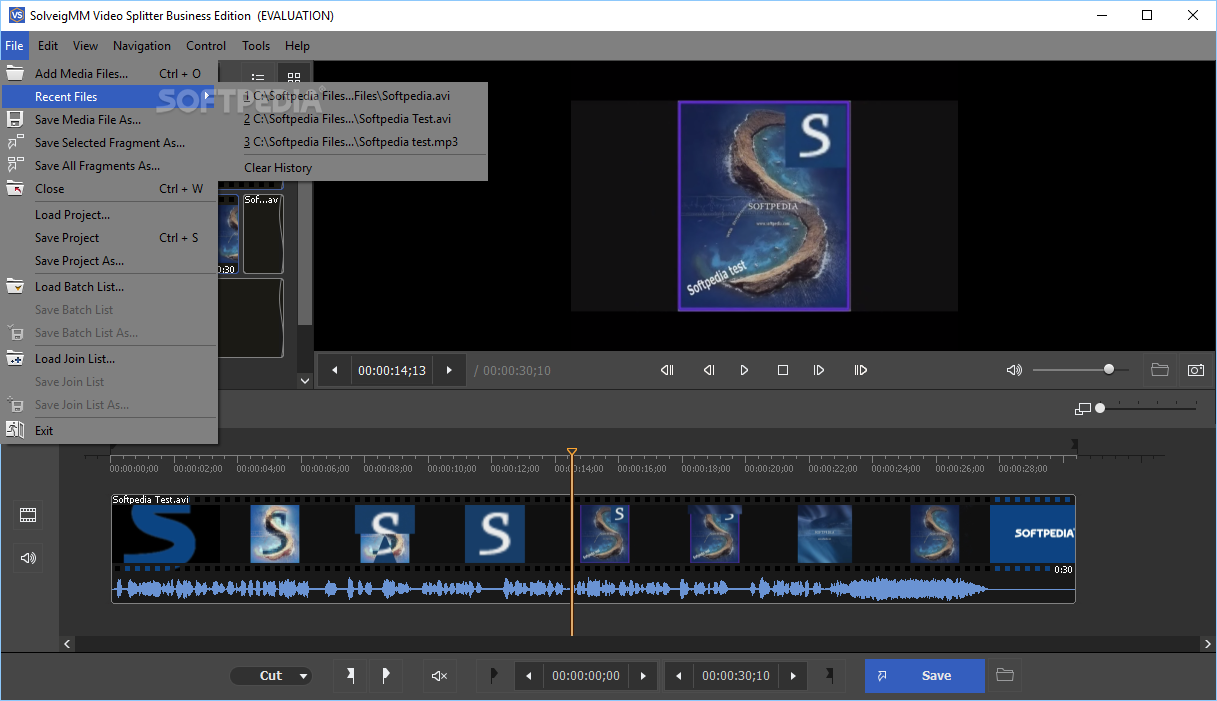Click the Save Media File As disk icon
The image size is (1217, 701).
(x=15, y=119)
